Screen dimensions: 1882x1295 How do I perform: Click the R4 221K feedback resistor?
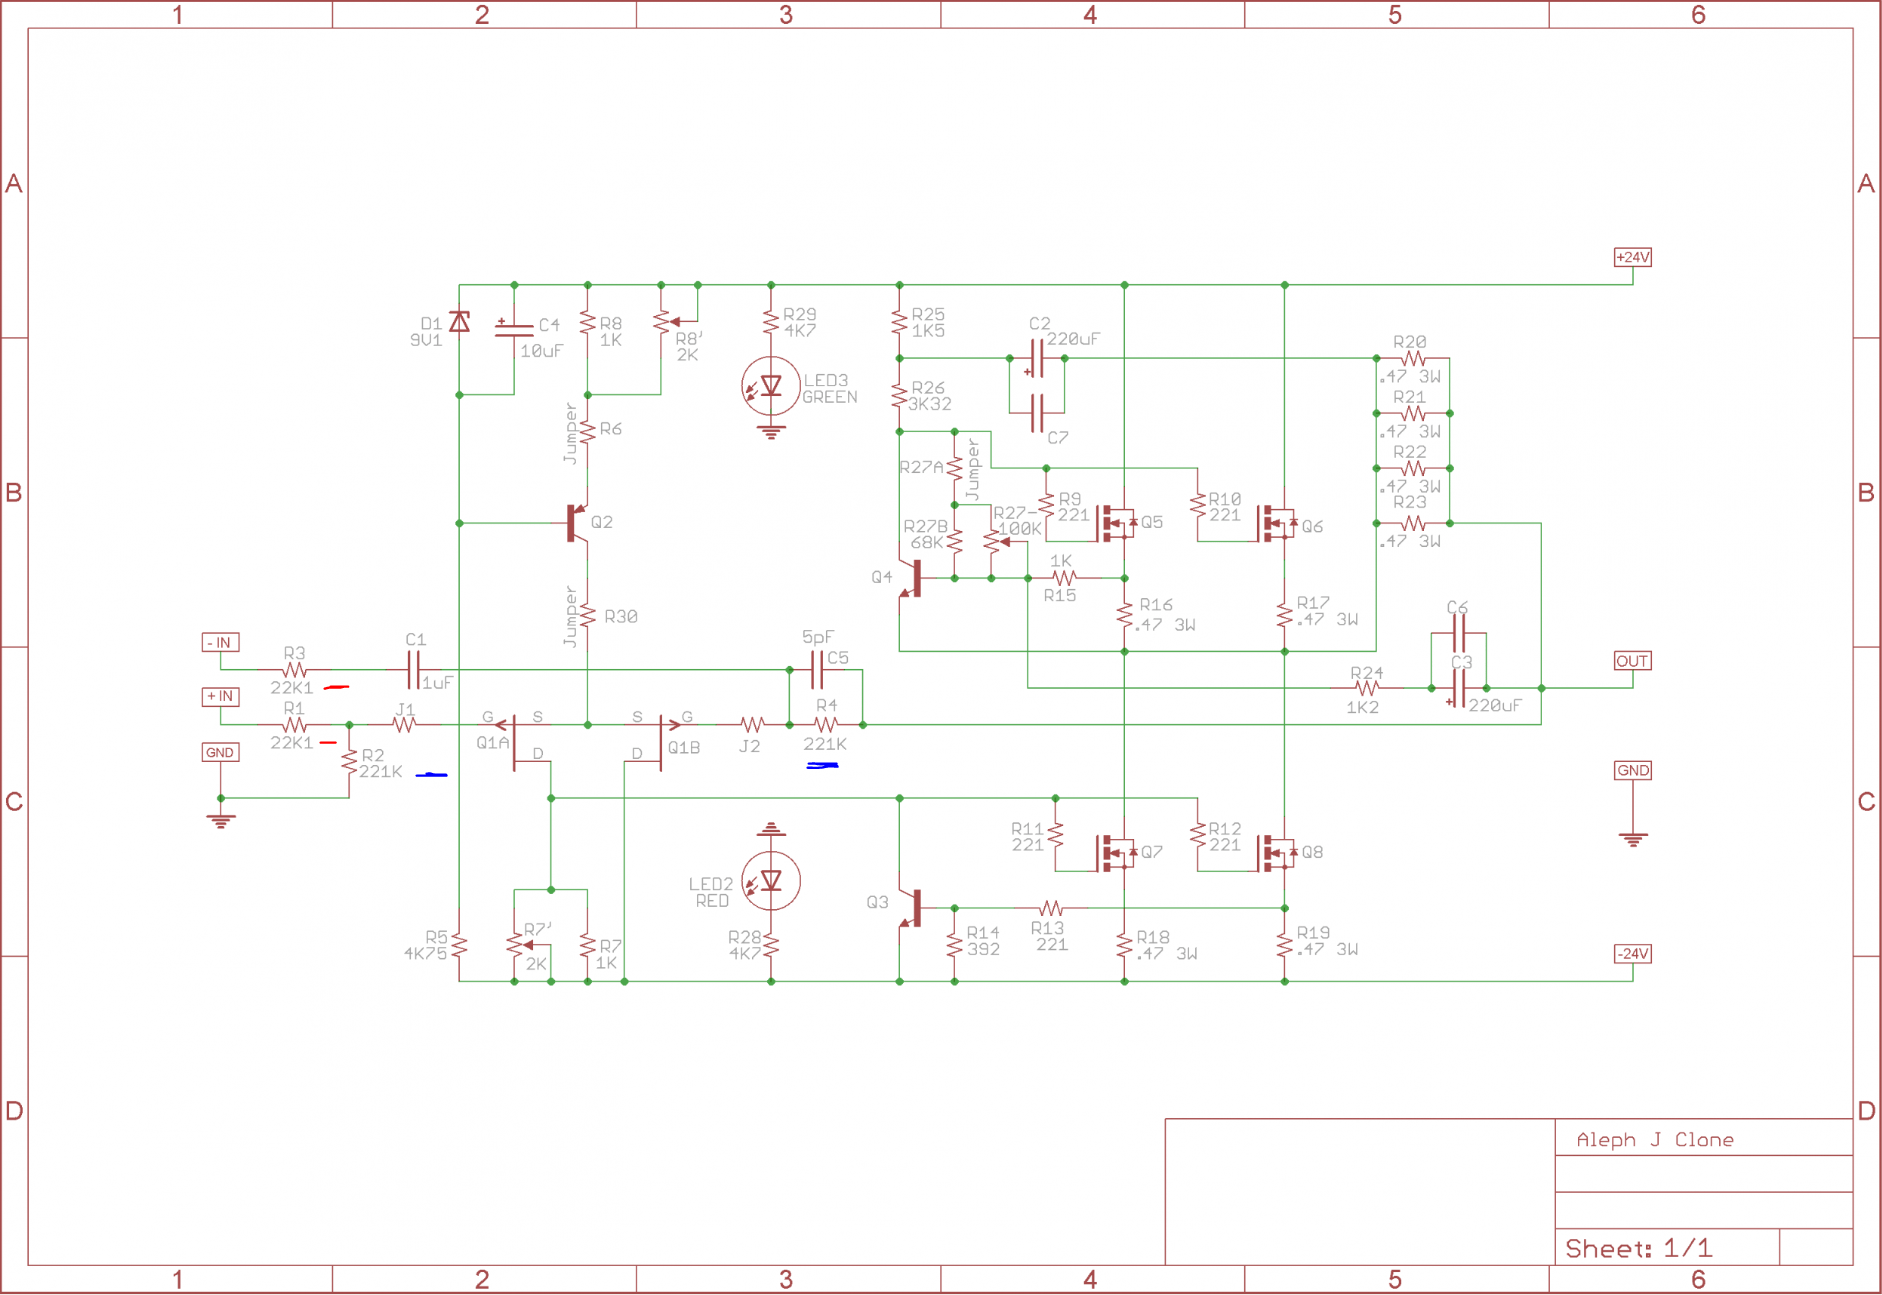(826, 724)
